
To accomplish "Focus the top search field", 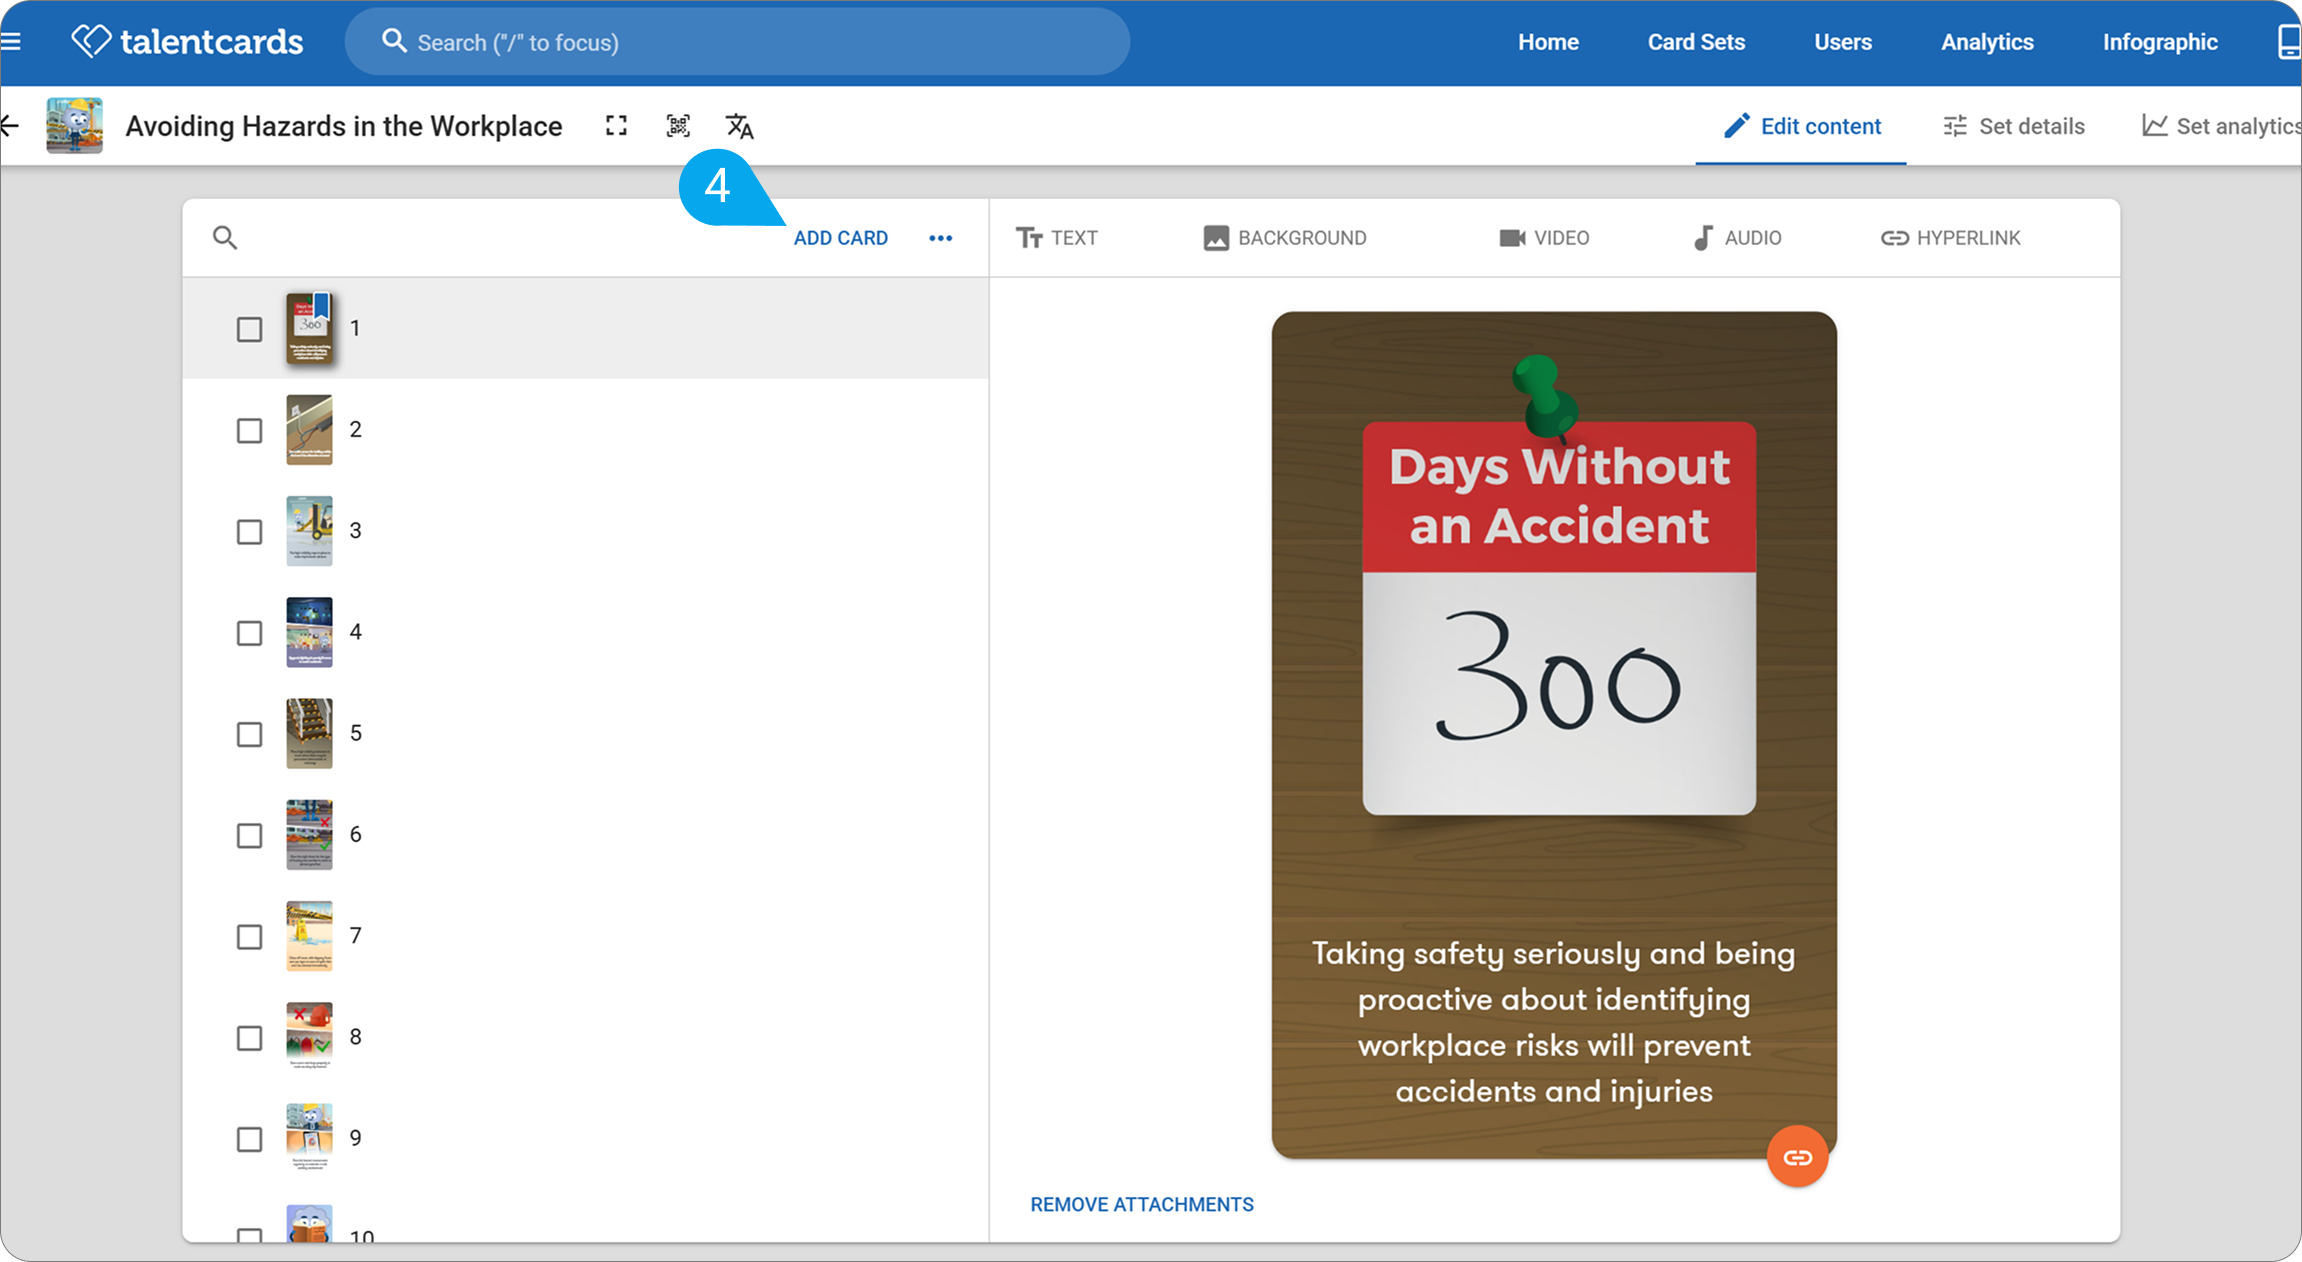I will coord(737,42).
